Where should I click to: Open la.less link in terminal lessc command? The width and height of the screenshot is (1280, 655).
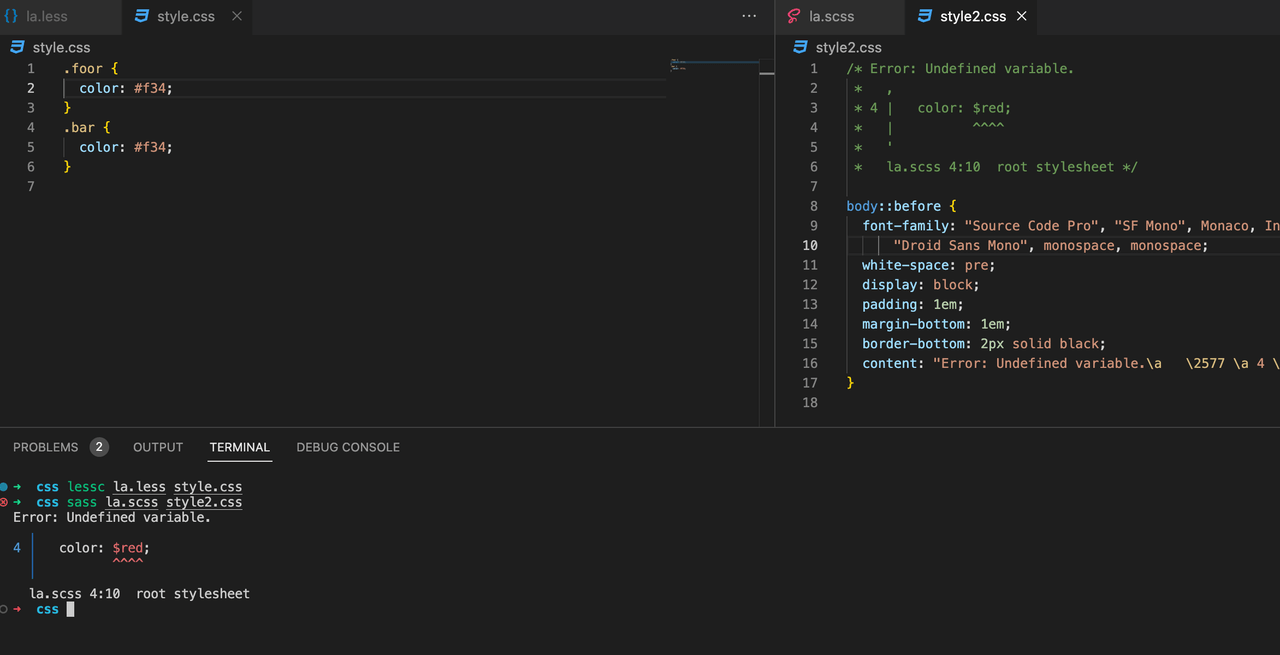tap(139, 487)
